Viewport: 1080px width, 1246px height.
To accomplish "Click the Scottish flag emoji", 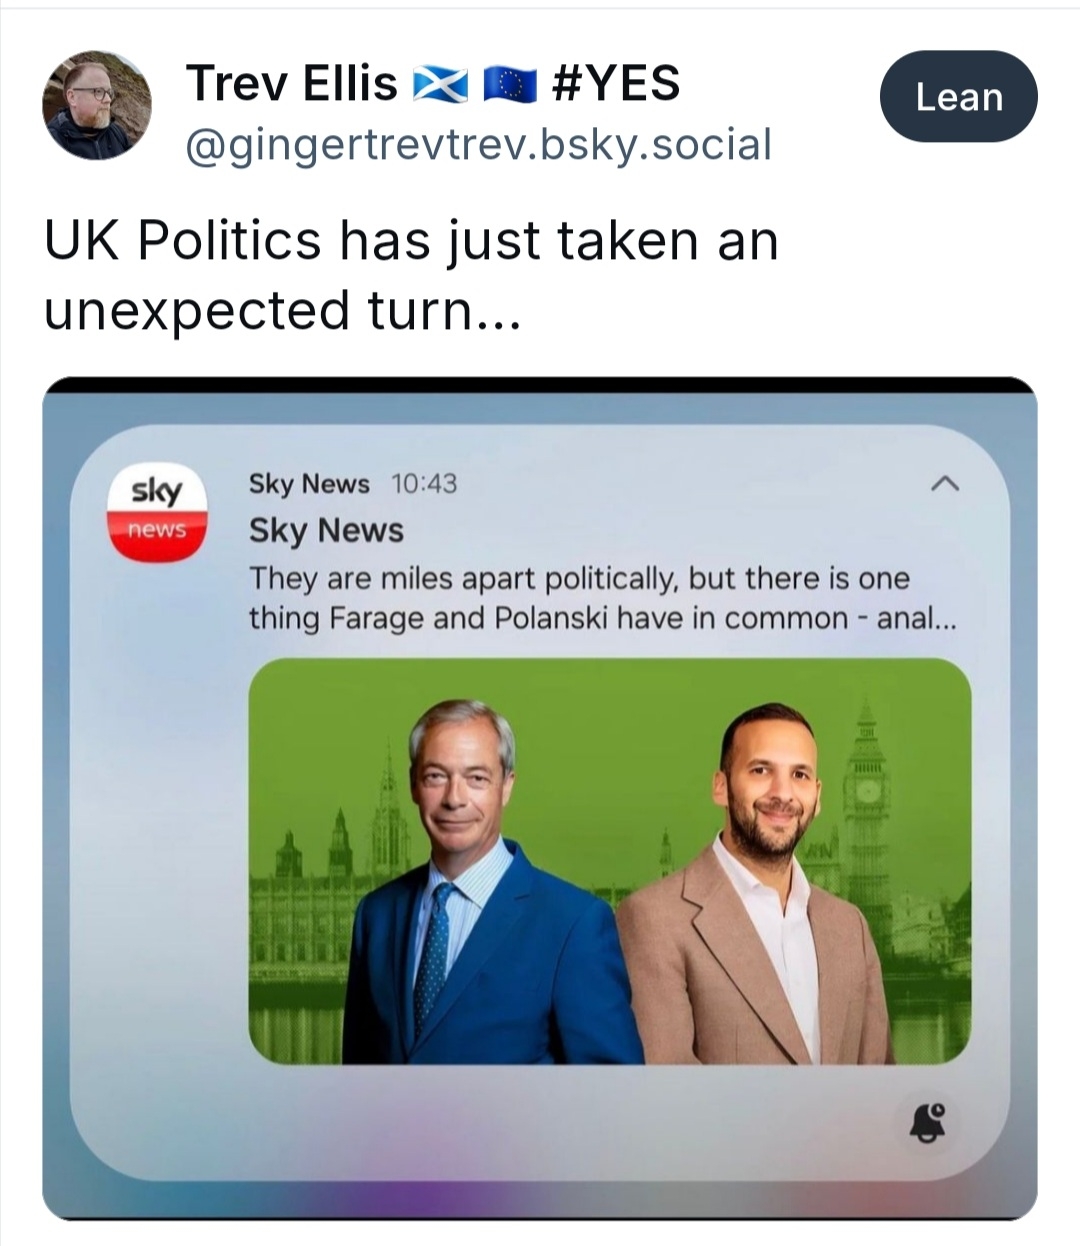I will pyautogui.click(x=440, y=85).
